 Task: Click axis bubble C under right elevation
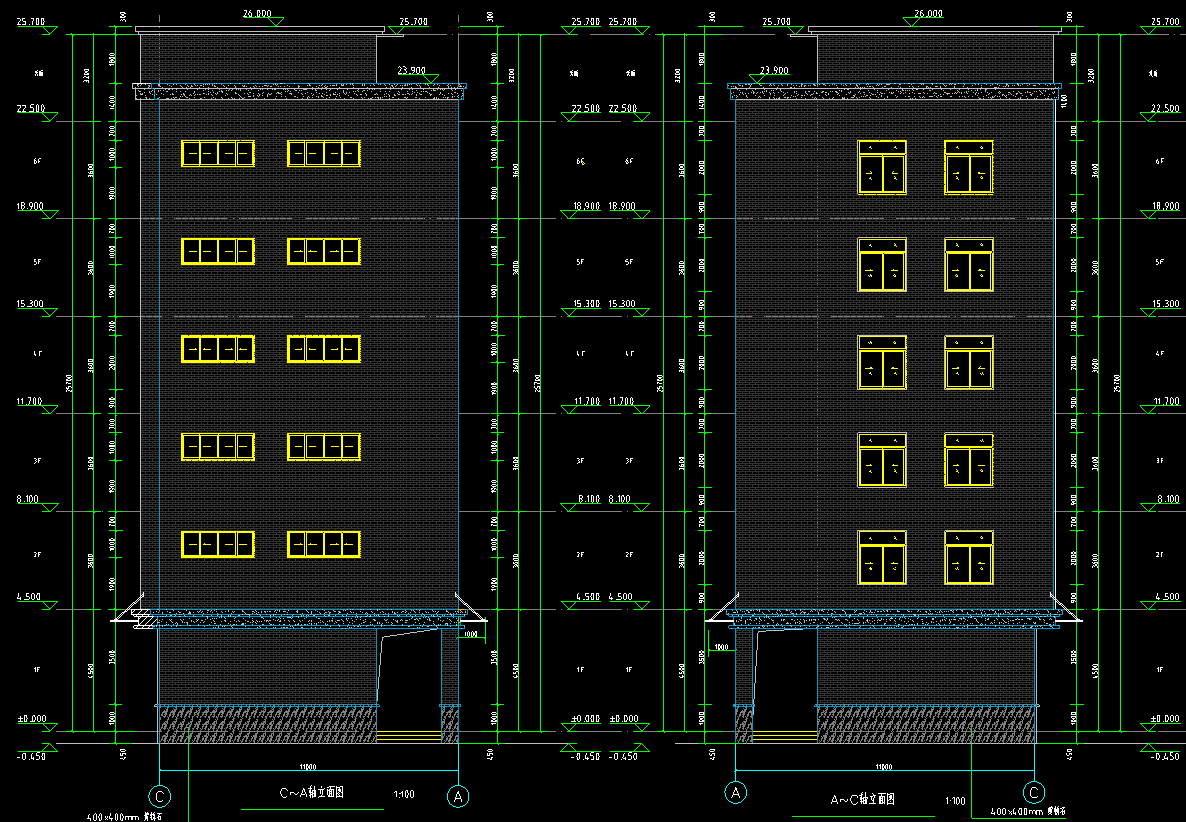(x=1035, y=792)
